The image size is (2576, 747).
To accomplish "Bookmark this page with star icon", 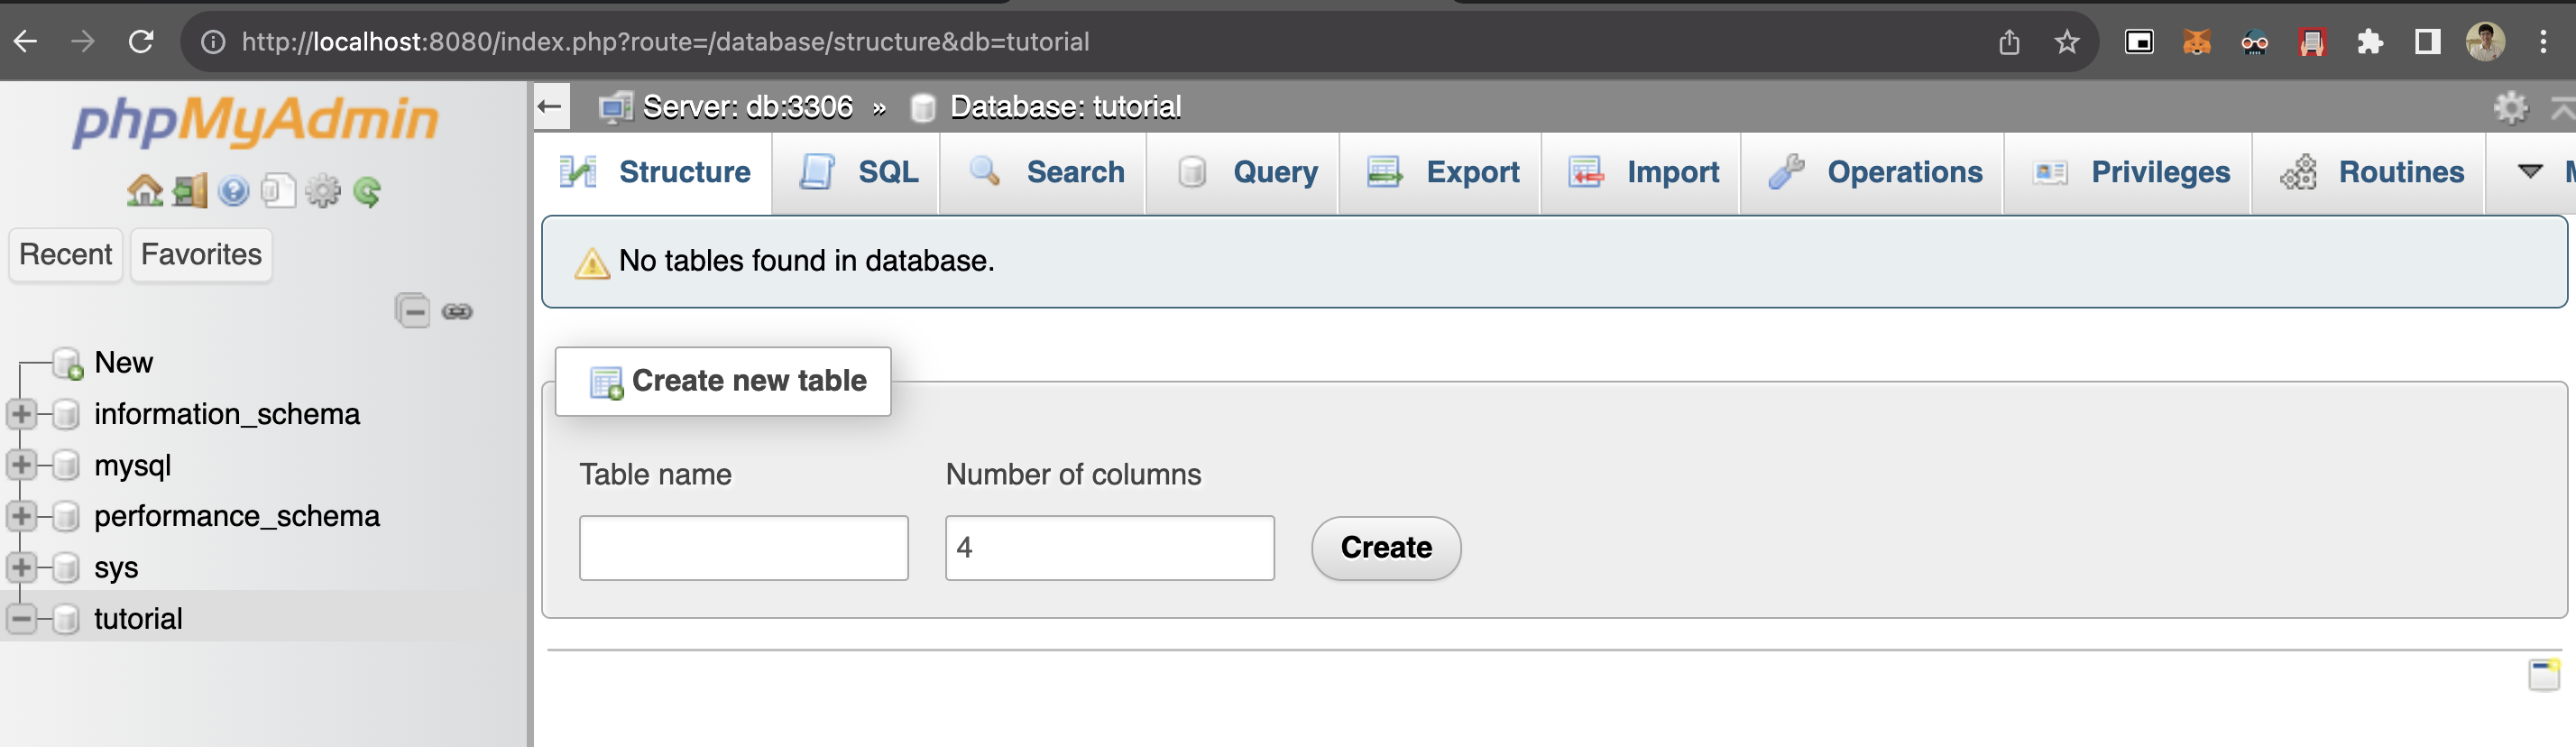I will coord(2066,42).
